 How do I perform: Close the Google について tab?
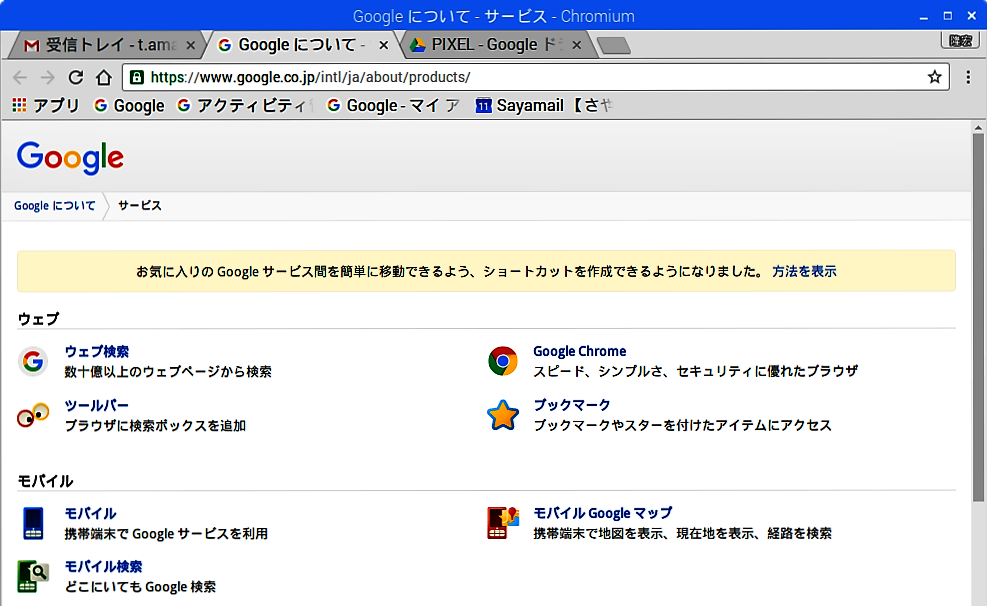(x=383, y=45)
